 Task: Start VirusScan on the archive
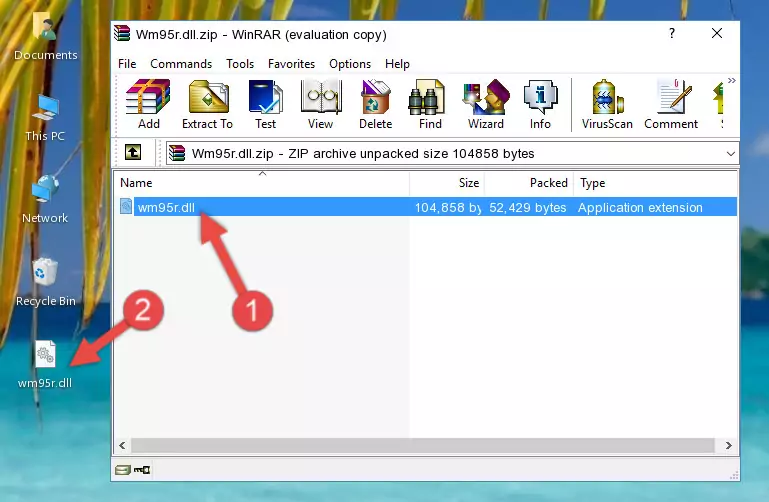[607, 104]
